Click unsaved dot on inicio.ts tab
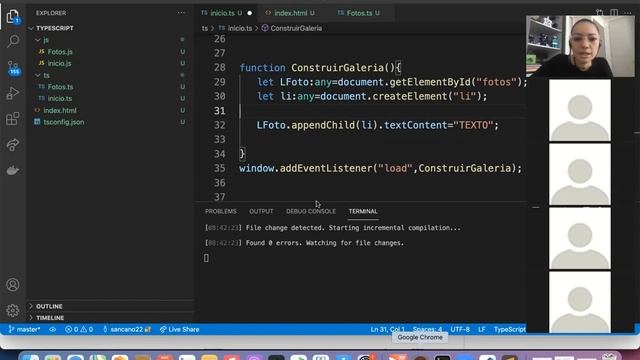This screenshot has width=640, height=360. tap(249, 13)
